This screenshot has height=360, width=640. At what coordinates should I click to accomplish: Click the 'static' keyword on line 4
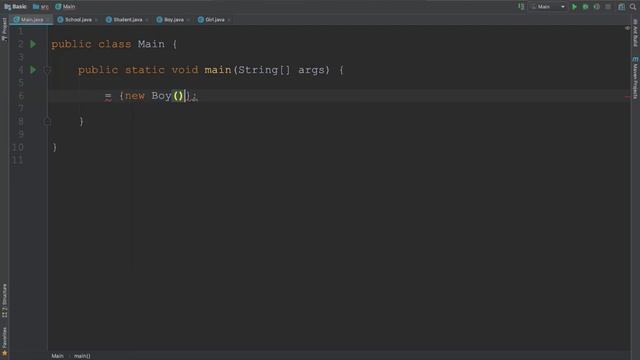pyautogui.click(x=144, y=70)
